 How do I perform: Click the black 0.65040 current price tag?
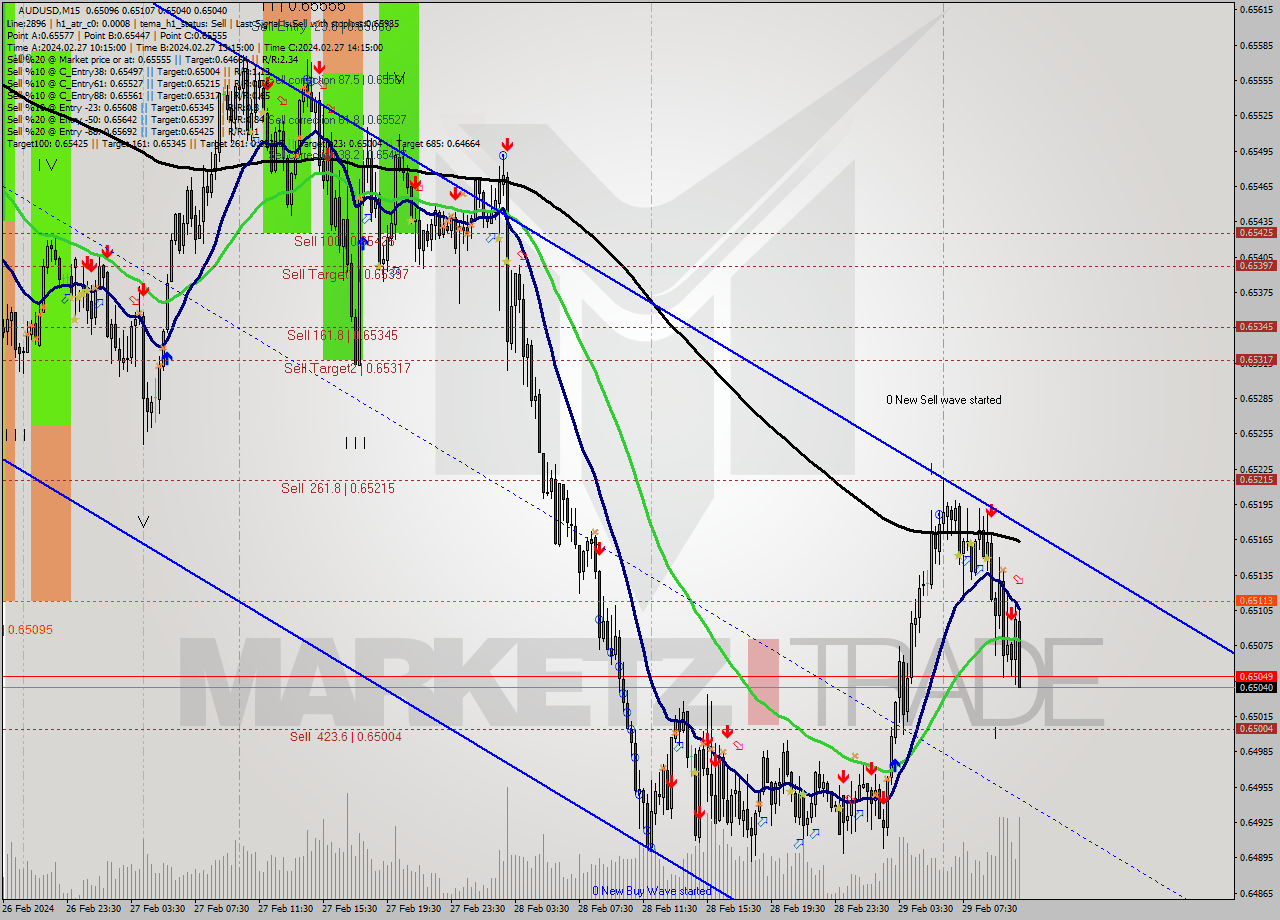pyautogui.click(x=1257, y=687)
